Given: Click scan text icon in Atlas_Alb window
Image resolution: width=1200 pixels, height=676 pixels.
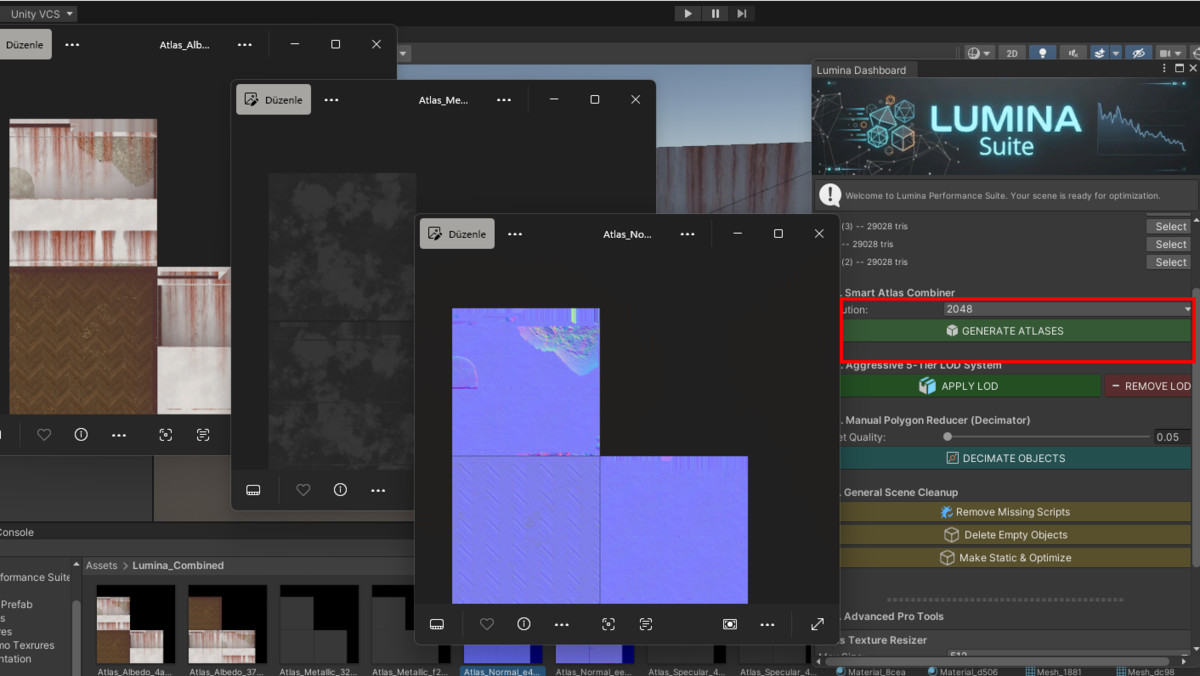Looking at the screenshot, I should 203,435.
